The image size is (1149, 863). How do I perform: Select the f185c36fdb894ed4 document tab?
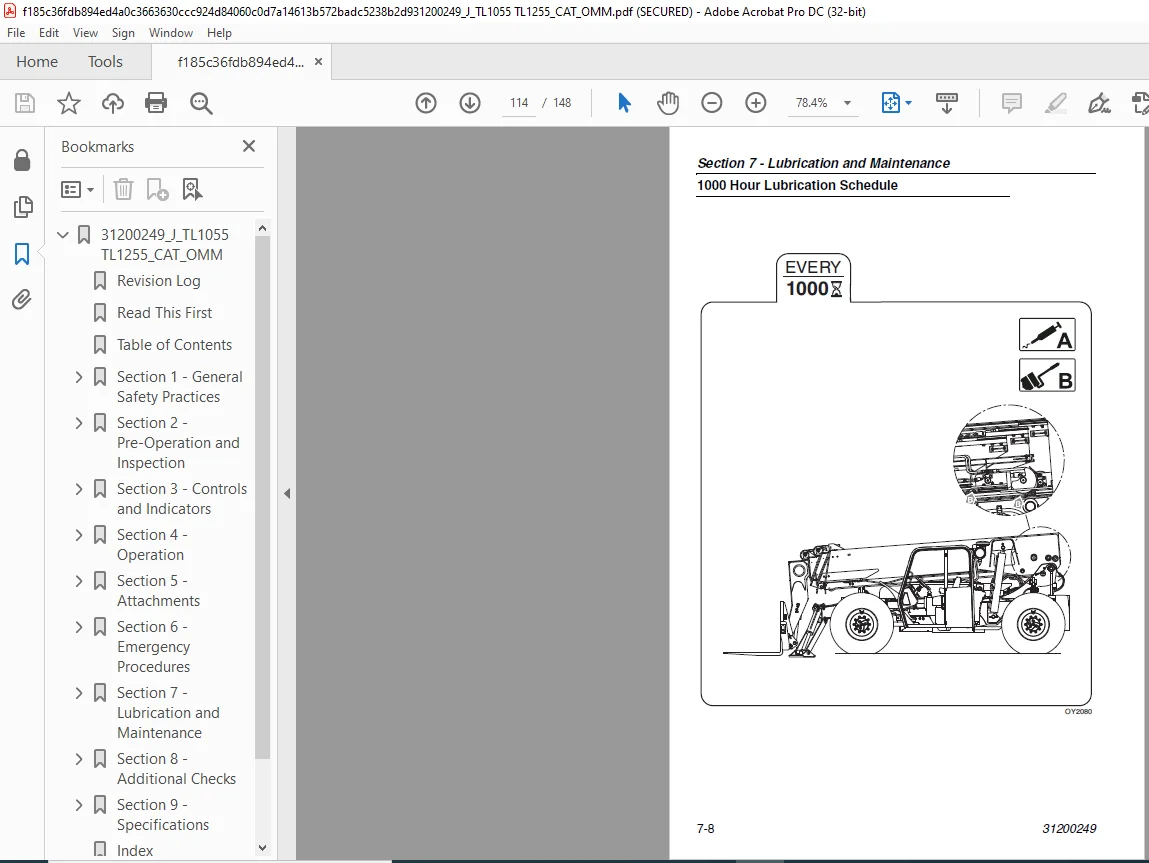[x=240, y=62]
